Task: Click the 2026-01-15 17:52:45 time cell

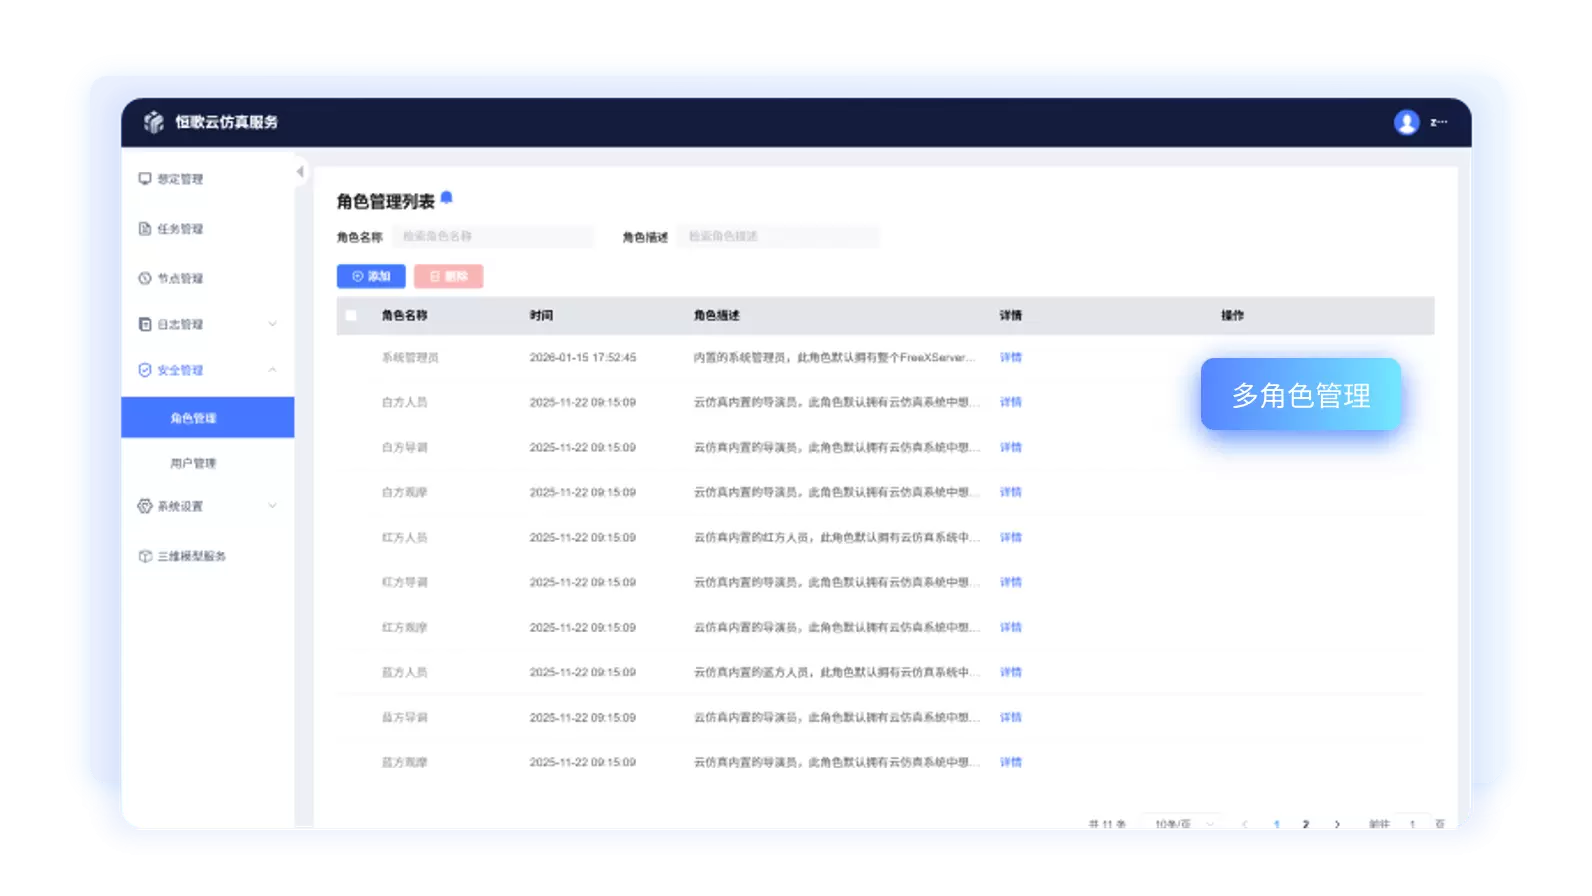Action: (x=583, y=357)
